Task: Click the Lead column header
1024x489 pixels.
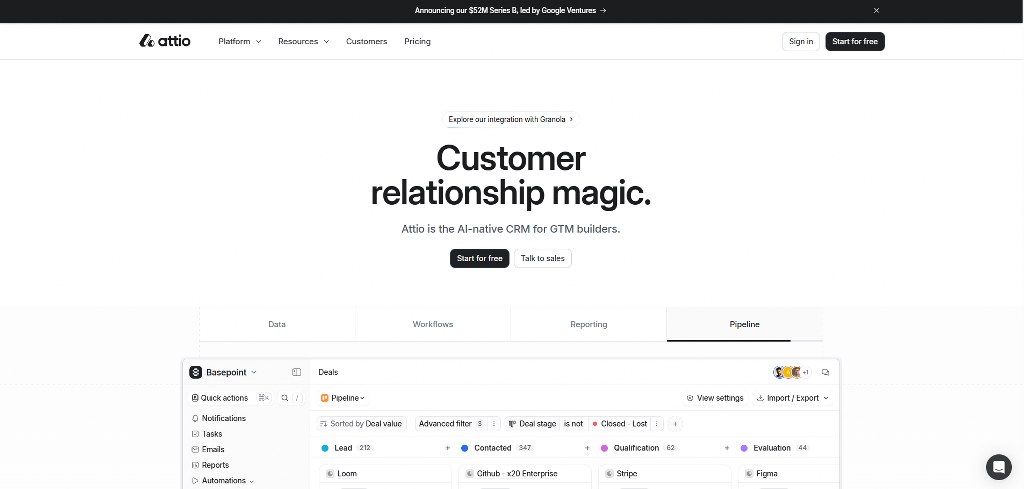Action: pyautogui.click(x=347, y=448)
